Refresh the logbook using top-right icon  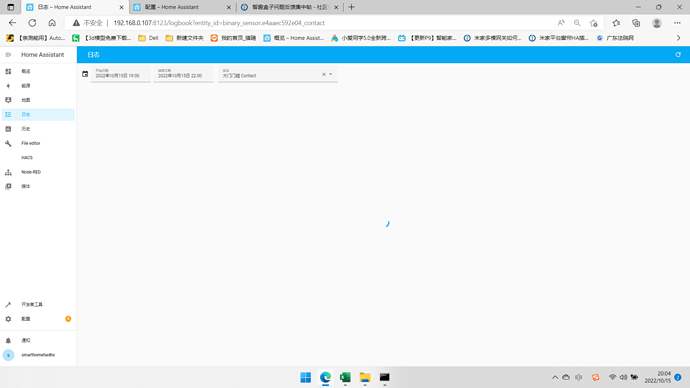tap(678, 55)
